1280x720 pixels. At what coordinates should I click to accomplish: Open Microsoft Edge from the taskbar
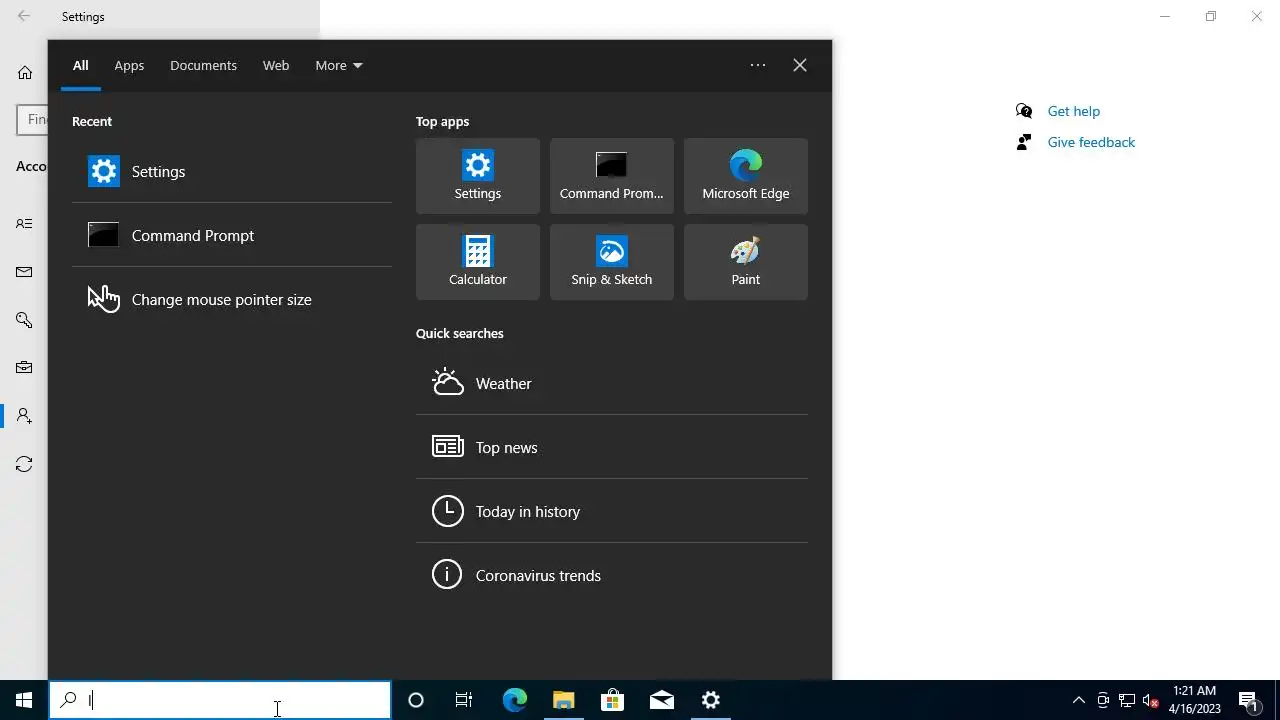click(514, 700)
